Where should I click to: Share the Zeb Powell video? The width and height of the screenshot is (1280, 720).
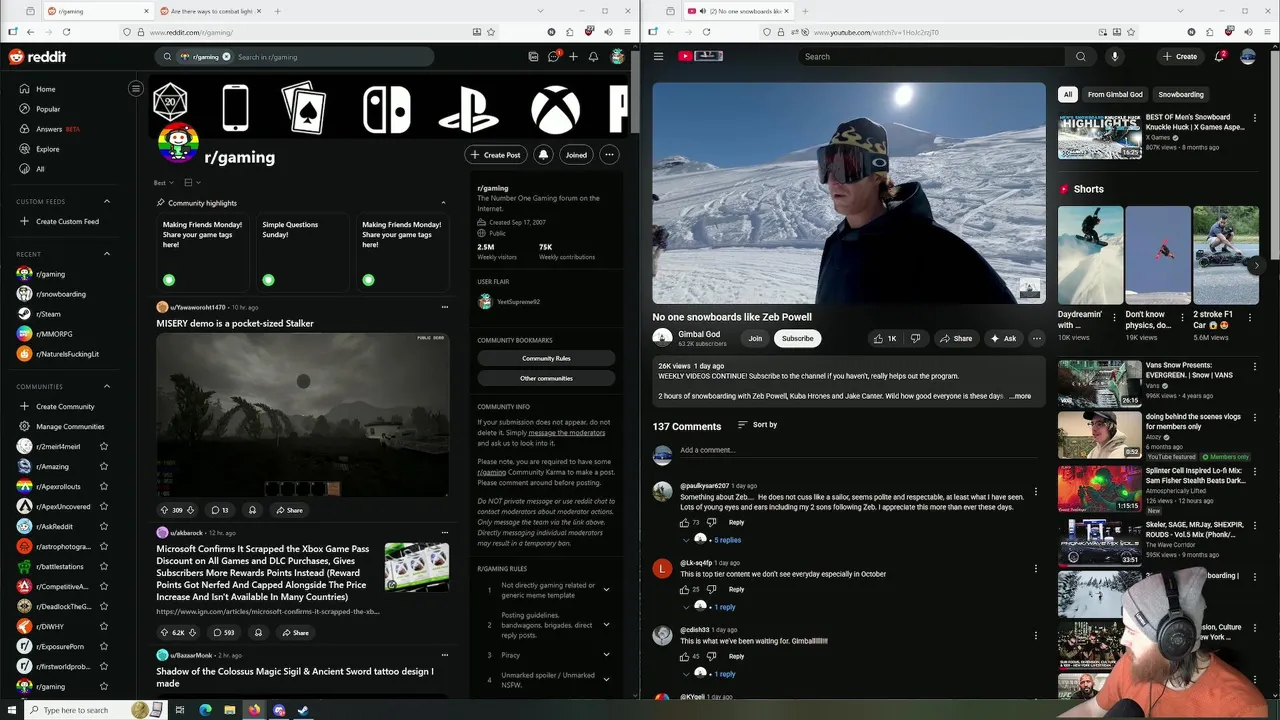[x=955, y=339]
